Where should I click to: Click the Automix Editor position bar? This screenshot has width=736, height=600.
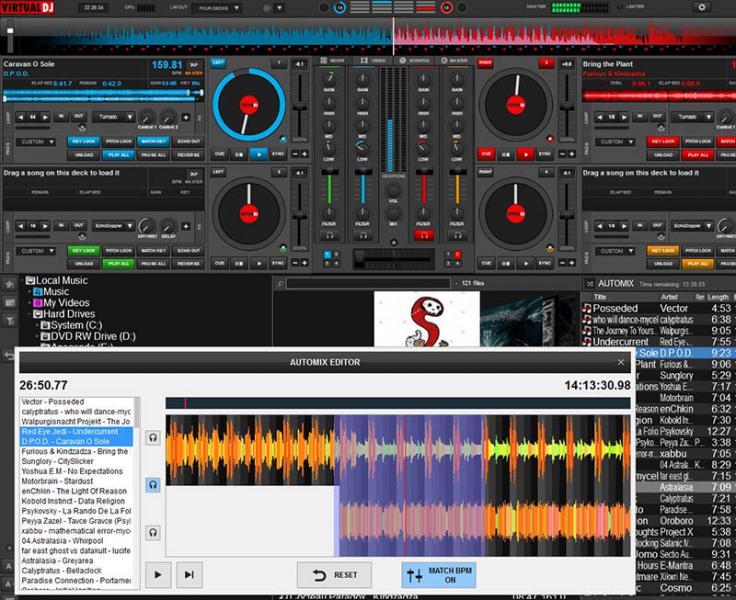click(398, 403)
